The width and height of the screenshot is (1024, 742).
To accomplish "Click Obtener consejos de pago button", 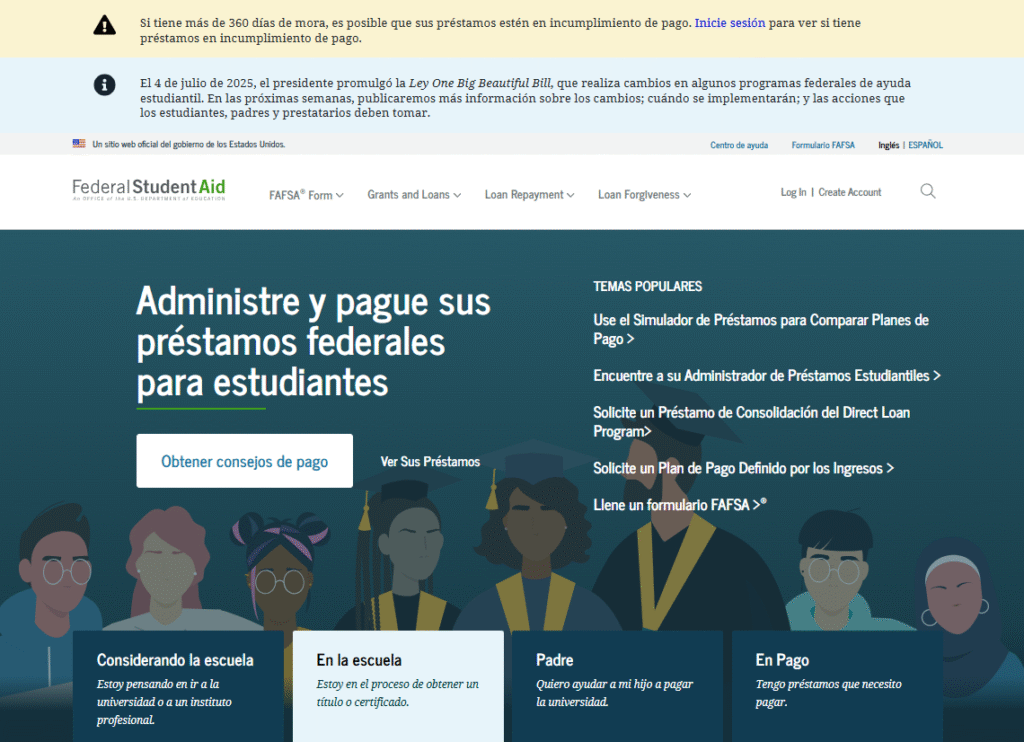I will 244,460.
